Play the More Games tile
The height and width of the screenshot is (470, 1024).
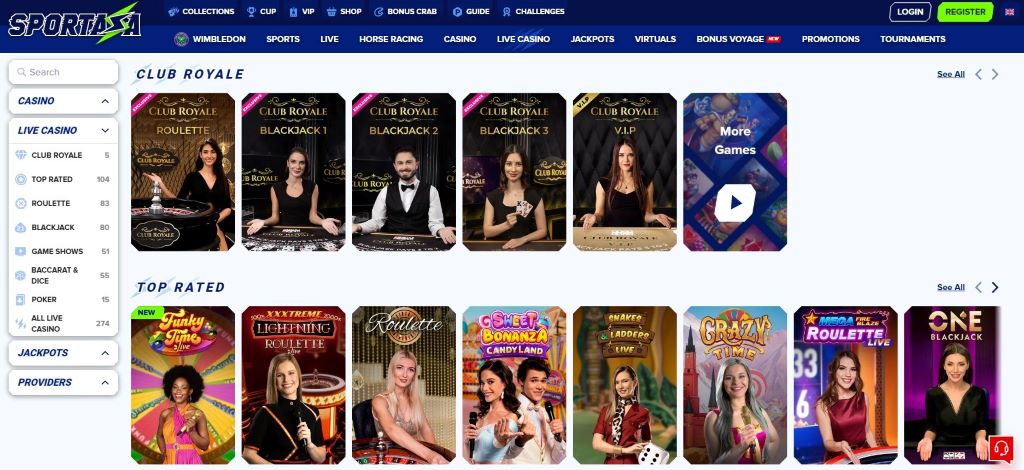tap(735, 172)
